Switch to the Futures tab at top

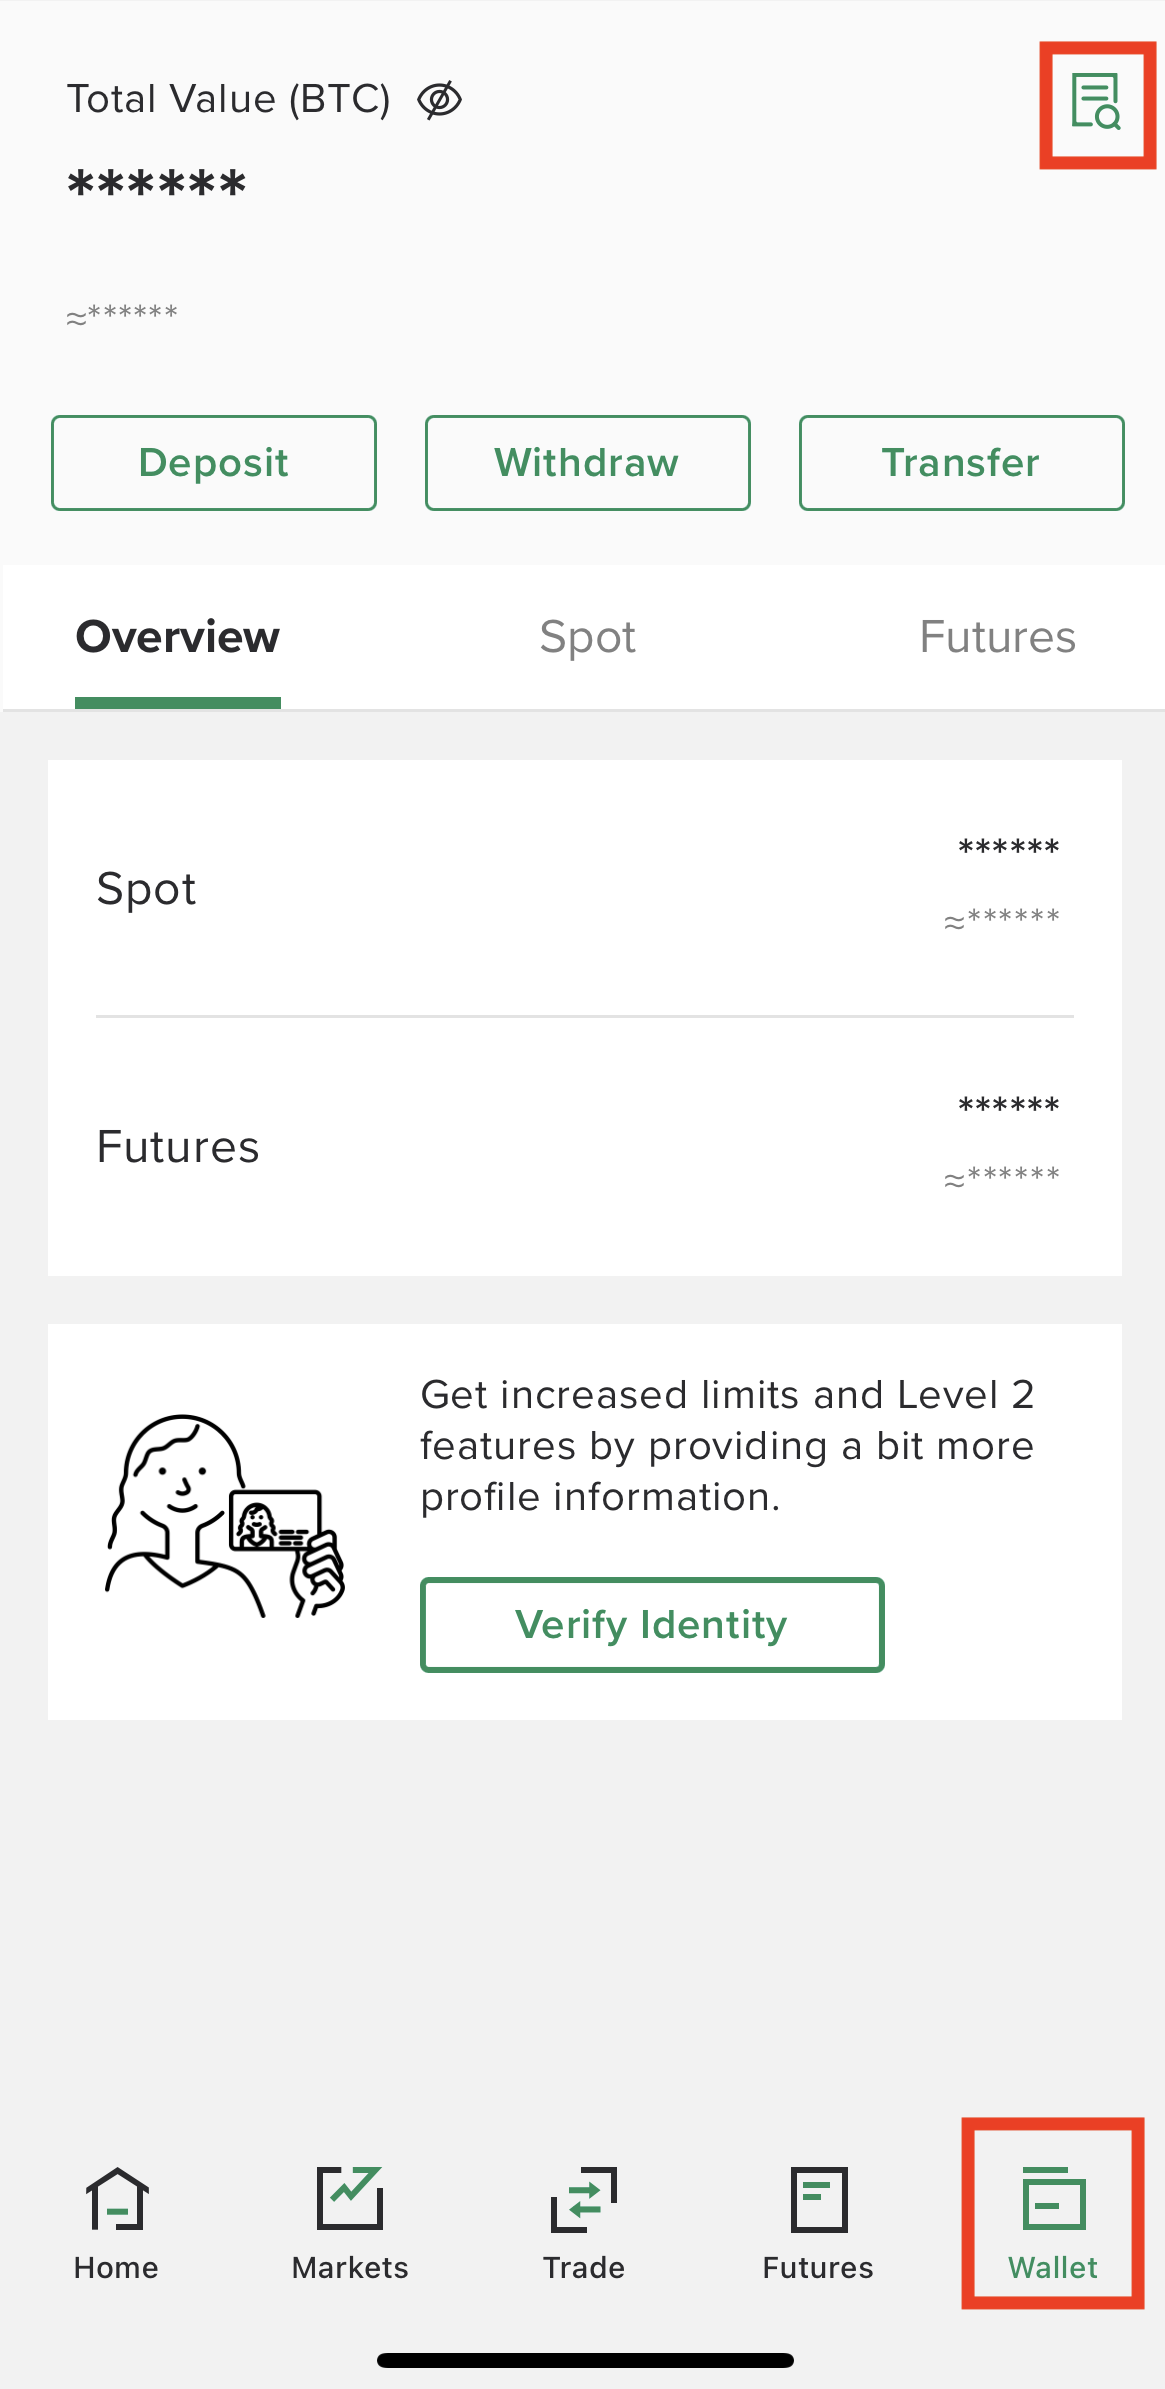click(998, 637)
